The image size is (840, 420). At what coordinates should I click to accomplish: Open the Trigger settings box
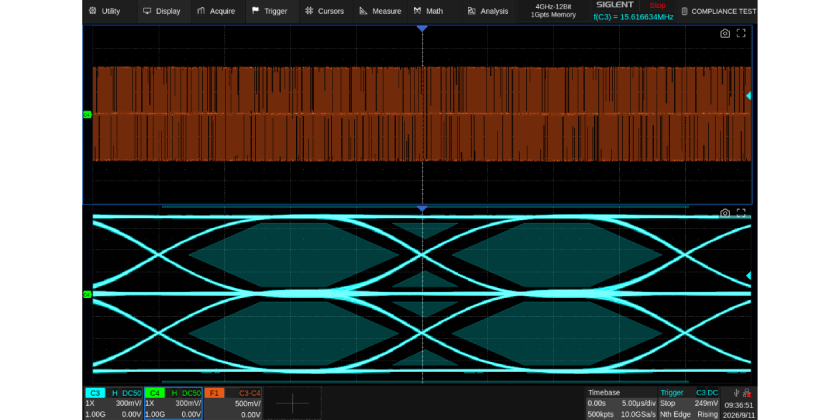pos(689,403)
